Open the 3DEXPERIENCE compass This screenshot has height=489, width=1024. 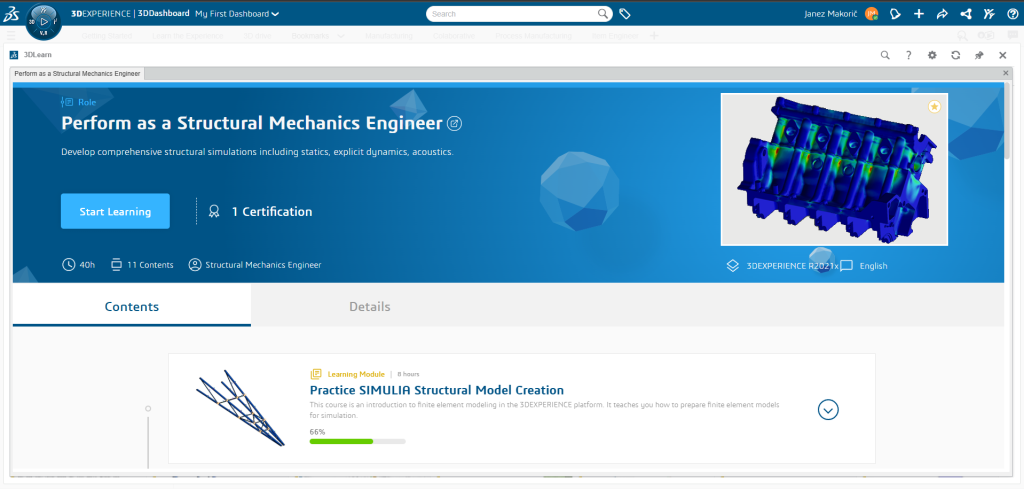tap(44, 23)
